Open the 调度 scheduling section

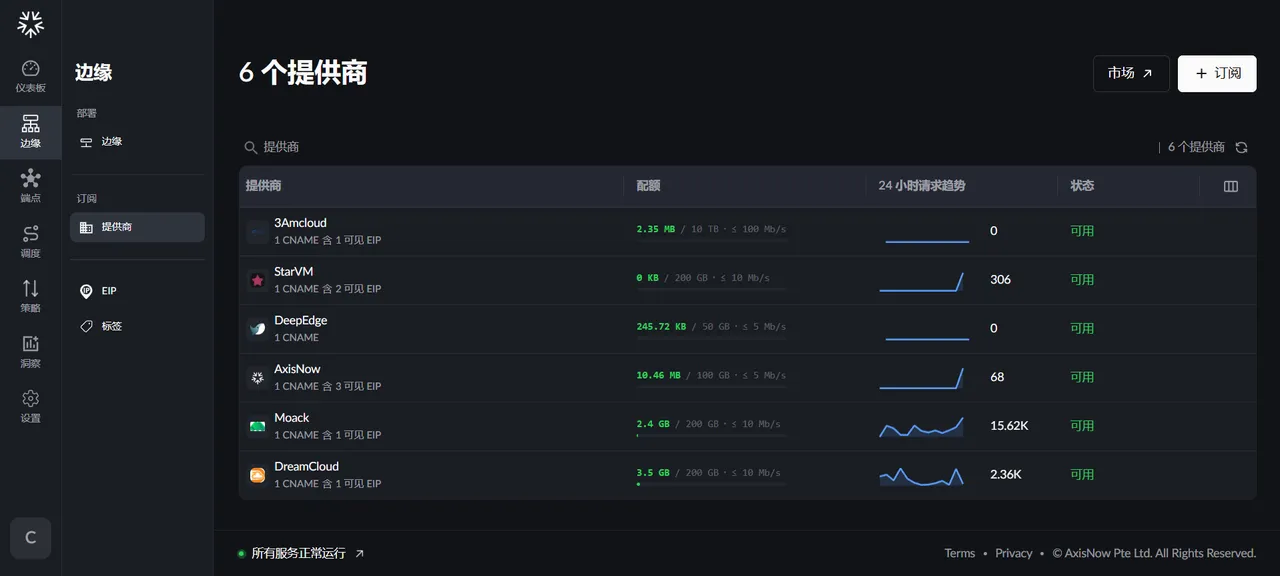pos(31,242)
